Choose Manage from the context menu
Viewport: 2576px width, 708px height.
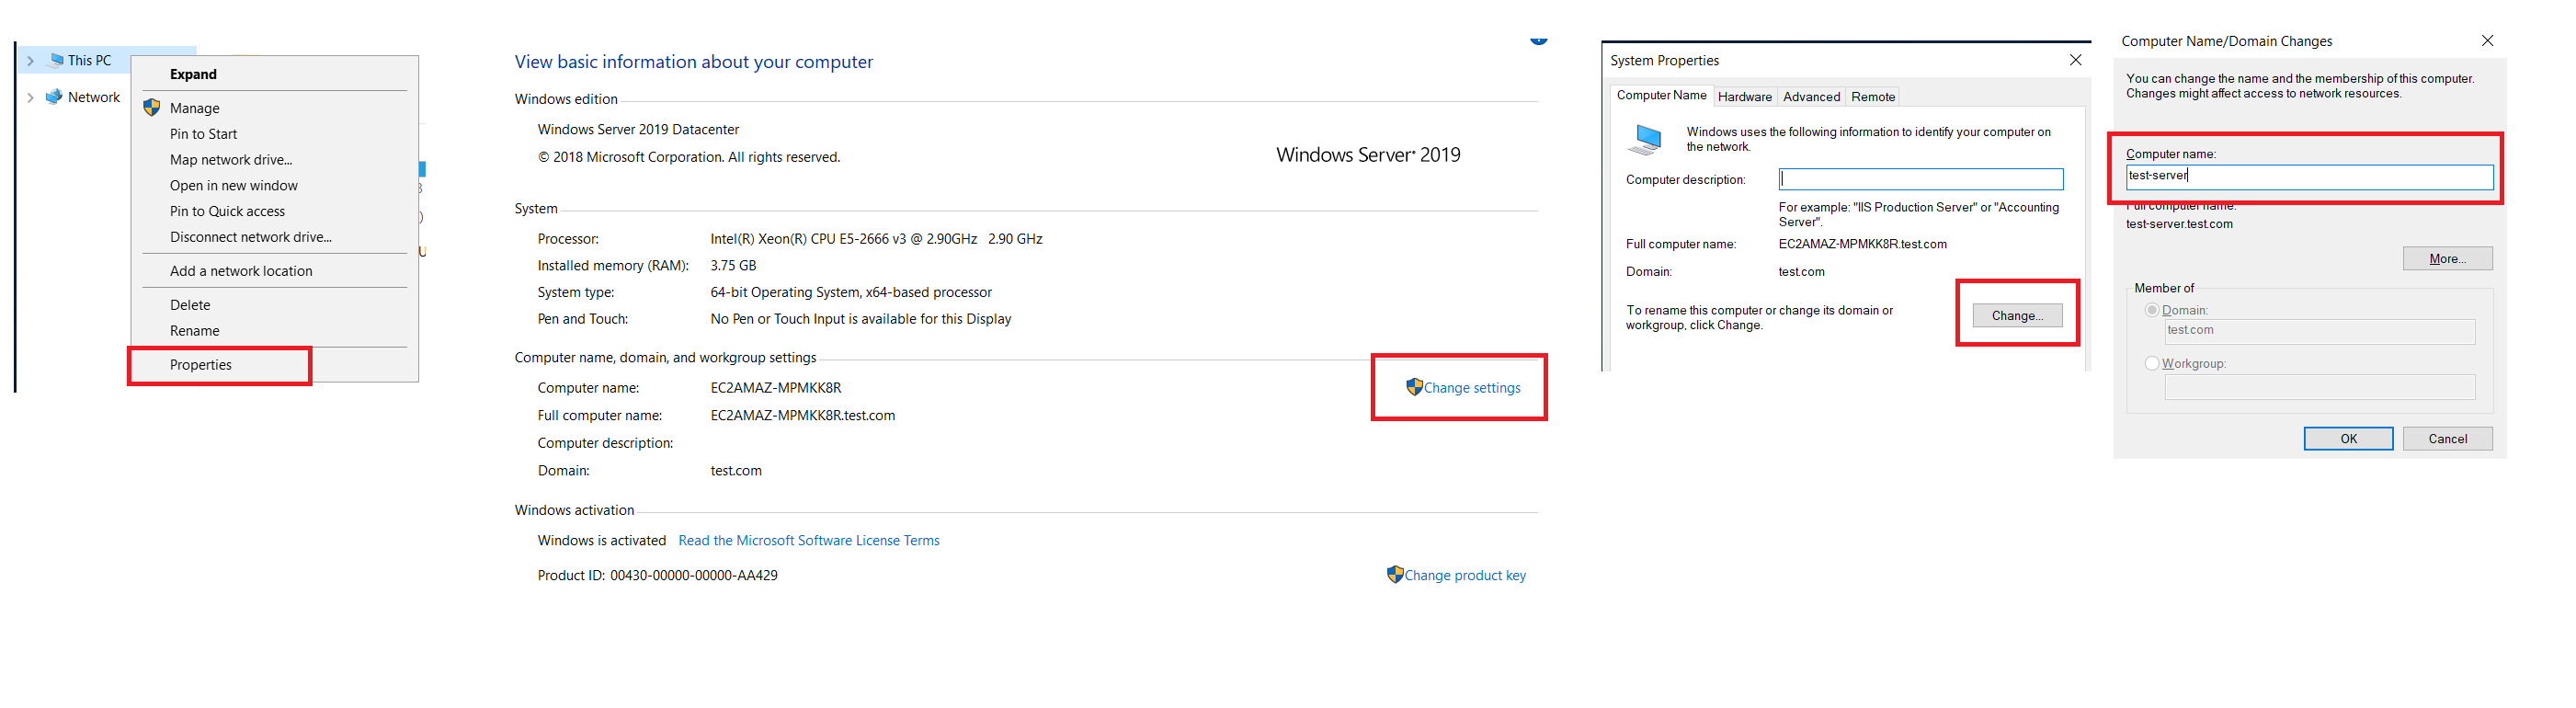(274, 108)
